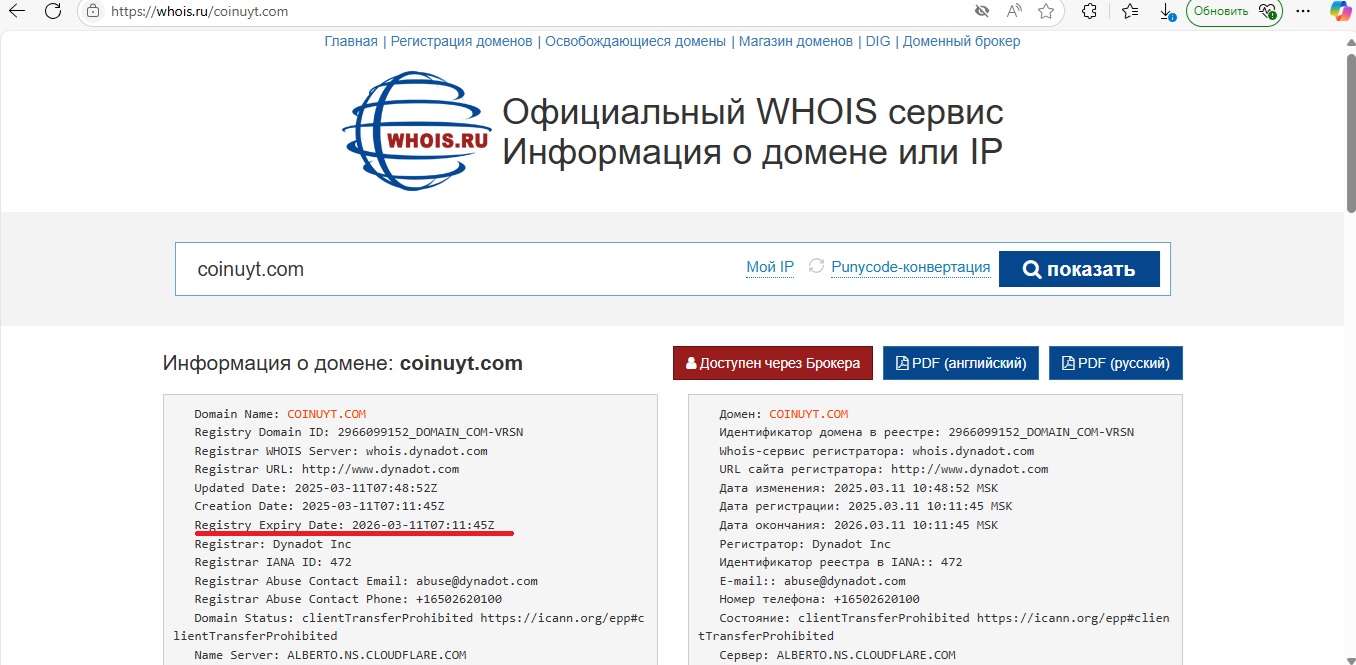Click the Registry Domain ID line
Image resolution: width=1356 pixels, height=665 pixels.
click(359, 432)
